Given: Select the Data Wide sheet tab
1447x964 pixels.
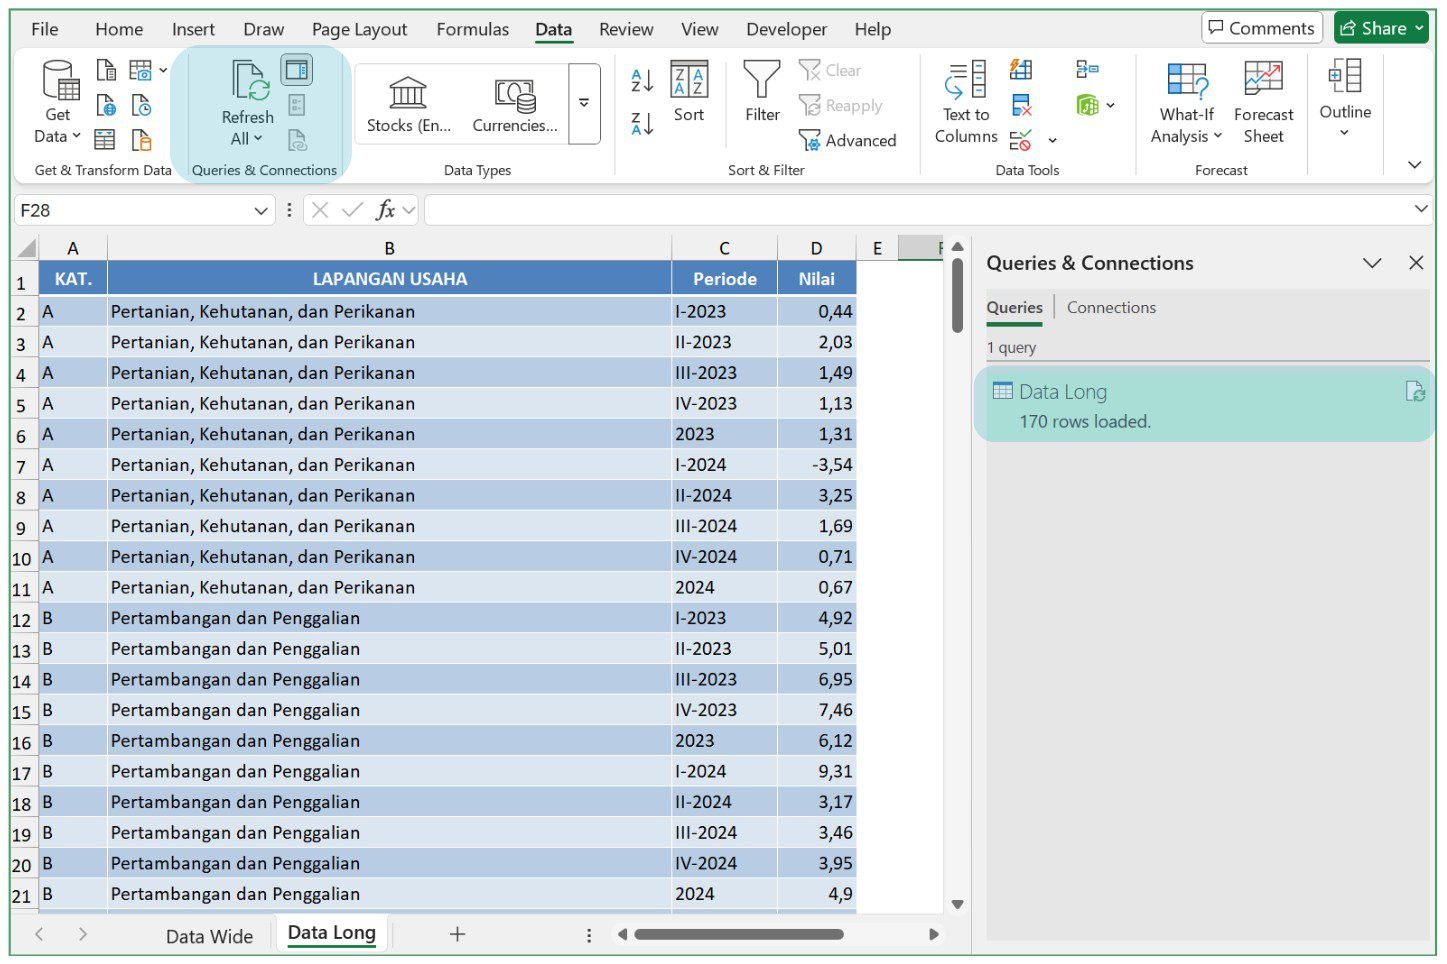Looking at the screenshot, I should [209, 936].
